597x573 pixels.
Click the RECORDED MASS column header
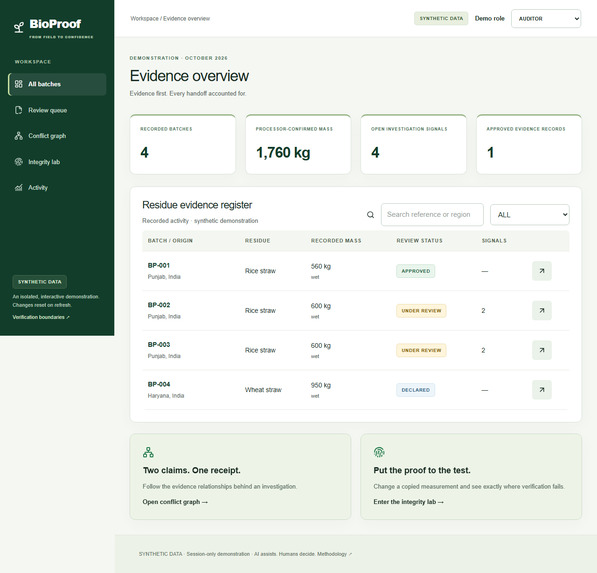336,241
